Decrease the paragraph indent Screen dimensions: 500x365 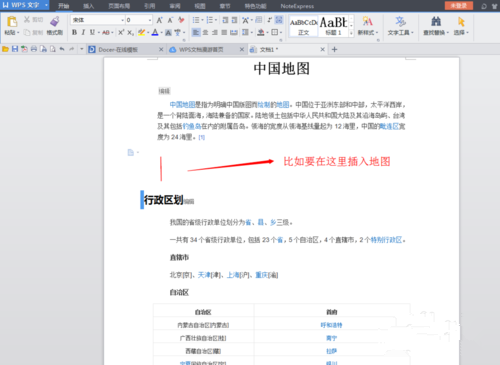[225, 20]
